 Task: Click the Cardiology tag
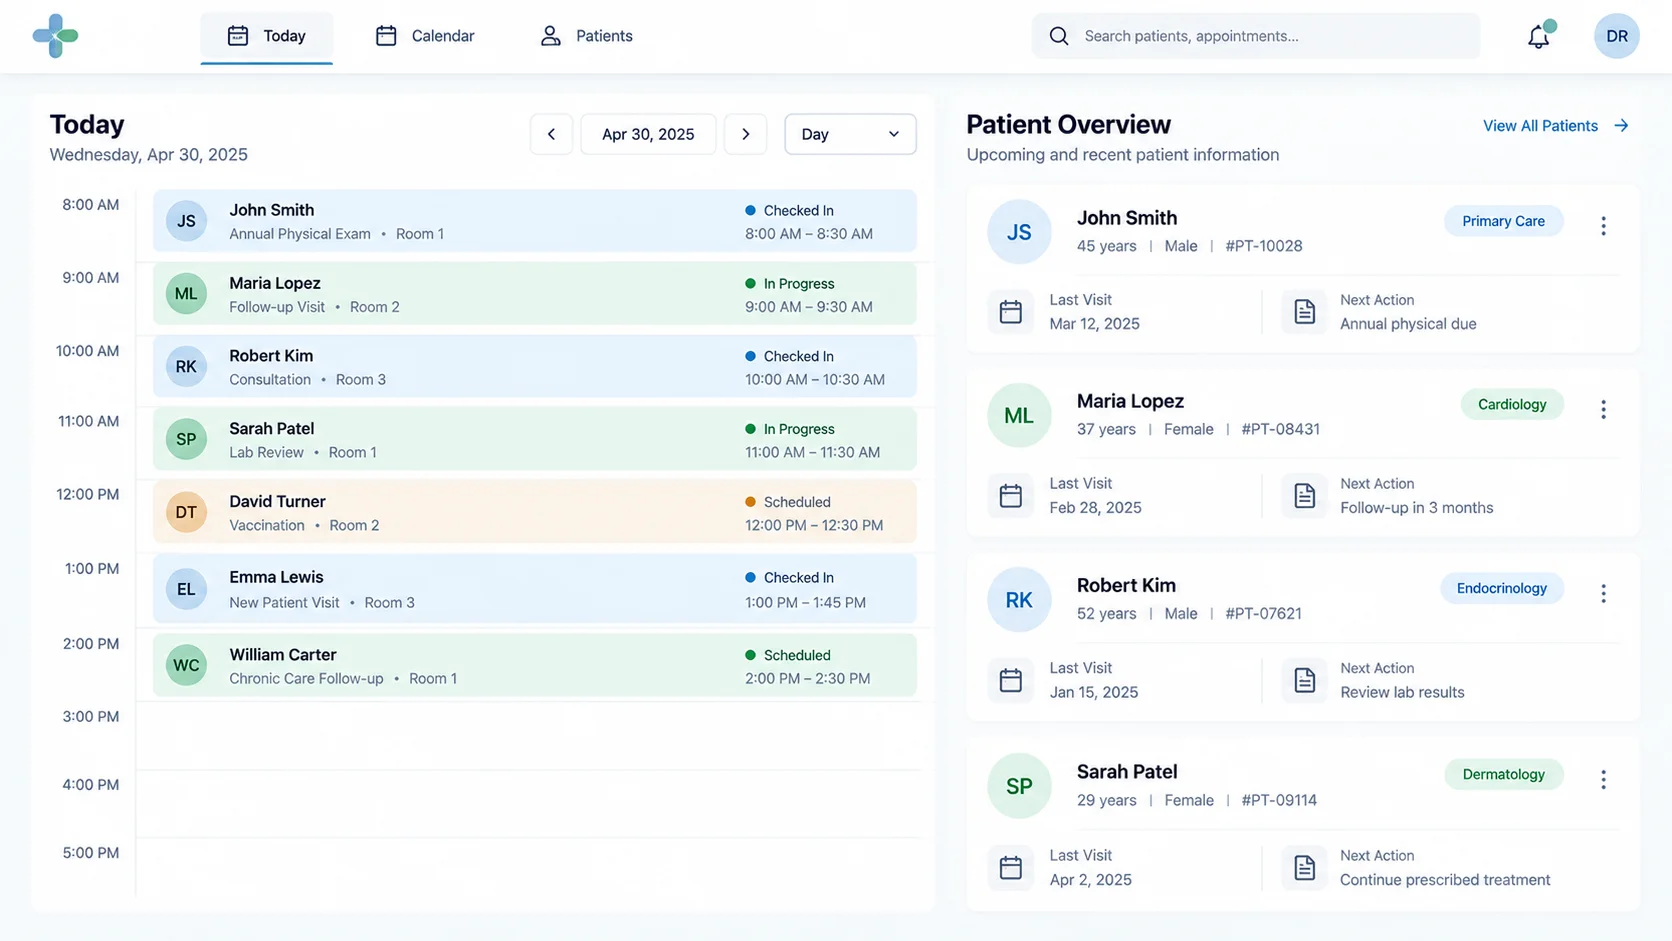tap(1512, 404)
